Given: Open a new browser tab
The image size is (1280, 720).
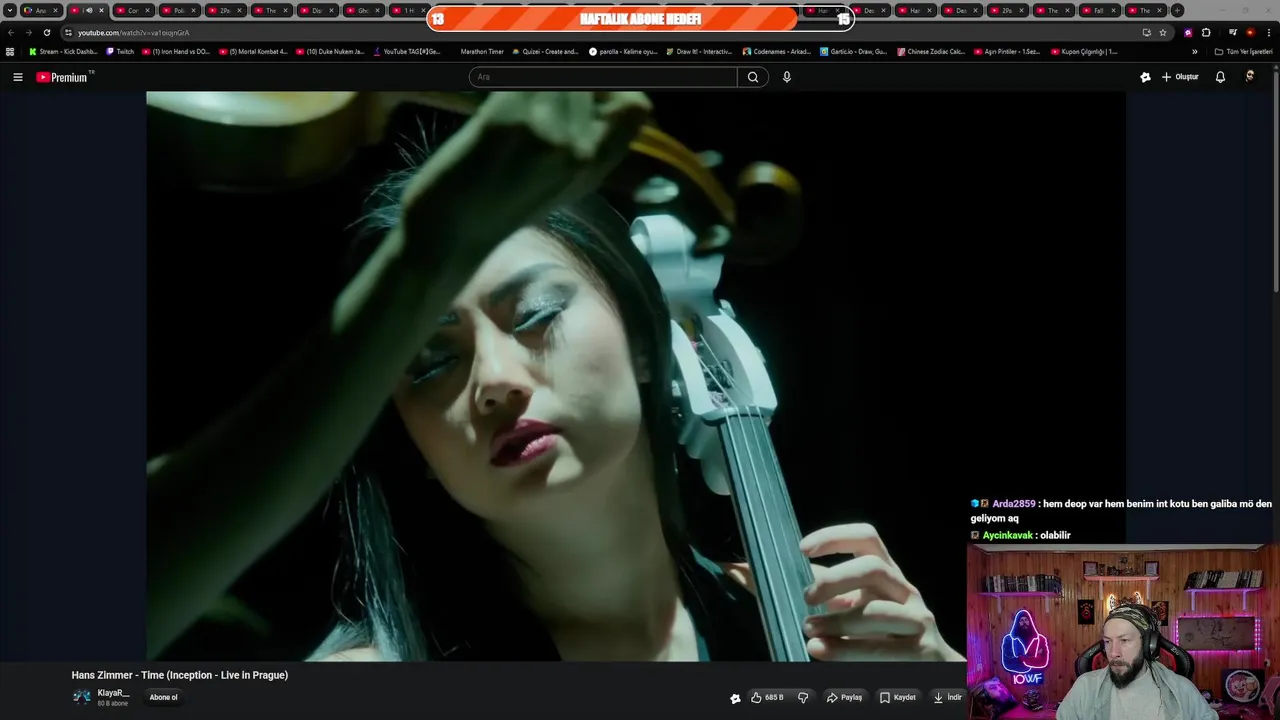Looking at the screenshot, I should pyautogui.click(x=1177, y=10).
